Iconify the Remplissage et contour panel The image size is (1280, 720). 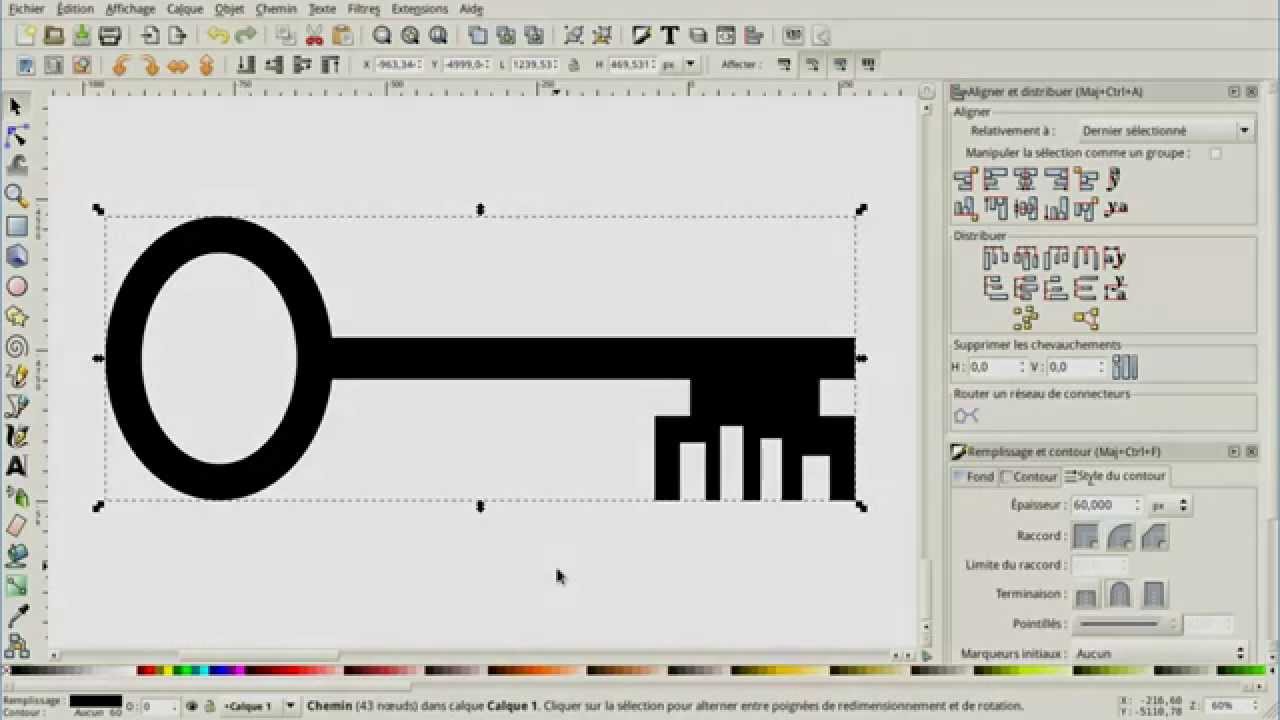(1234, 451)
